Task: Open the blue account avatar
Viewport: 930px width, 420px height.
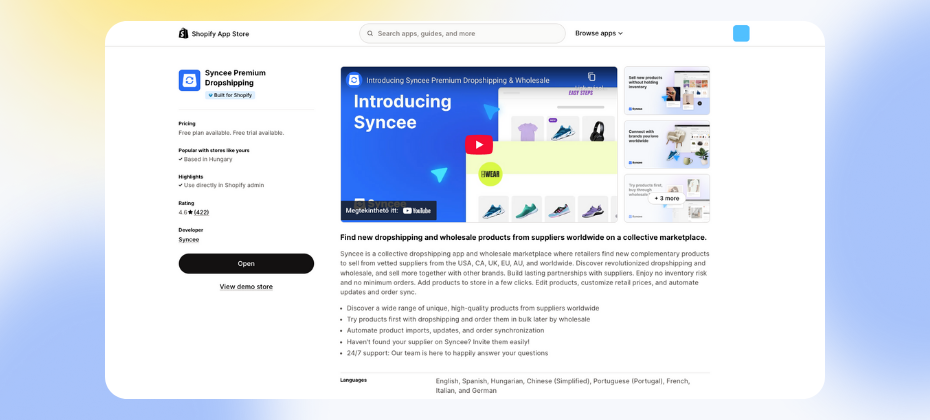Action: [x=741, y=33]
